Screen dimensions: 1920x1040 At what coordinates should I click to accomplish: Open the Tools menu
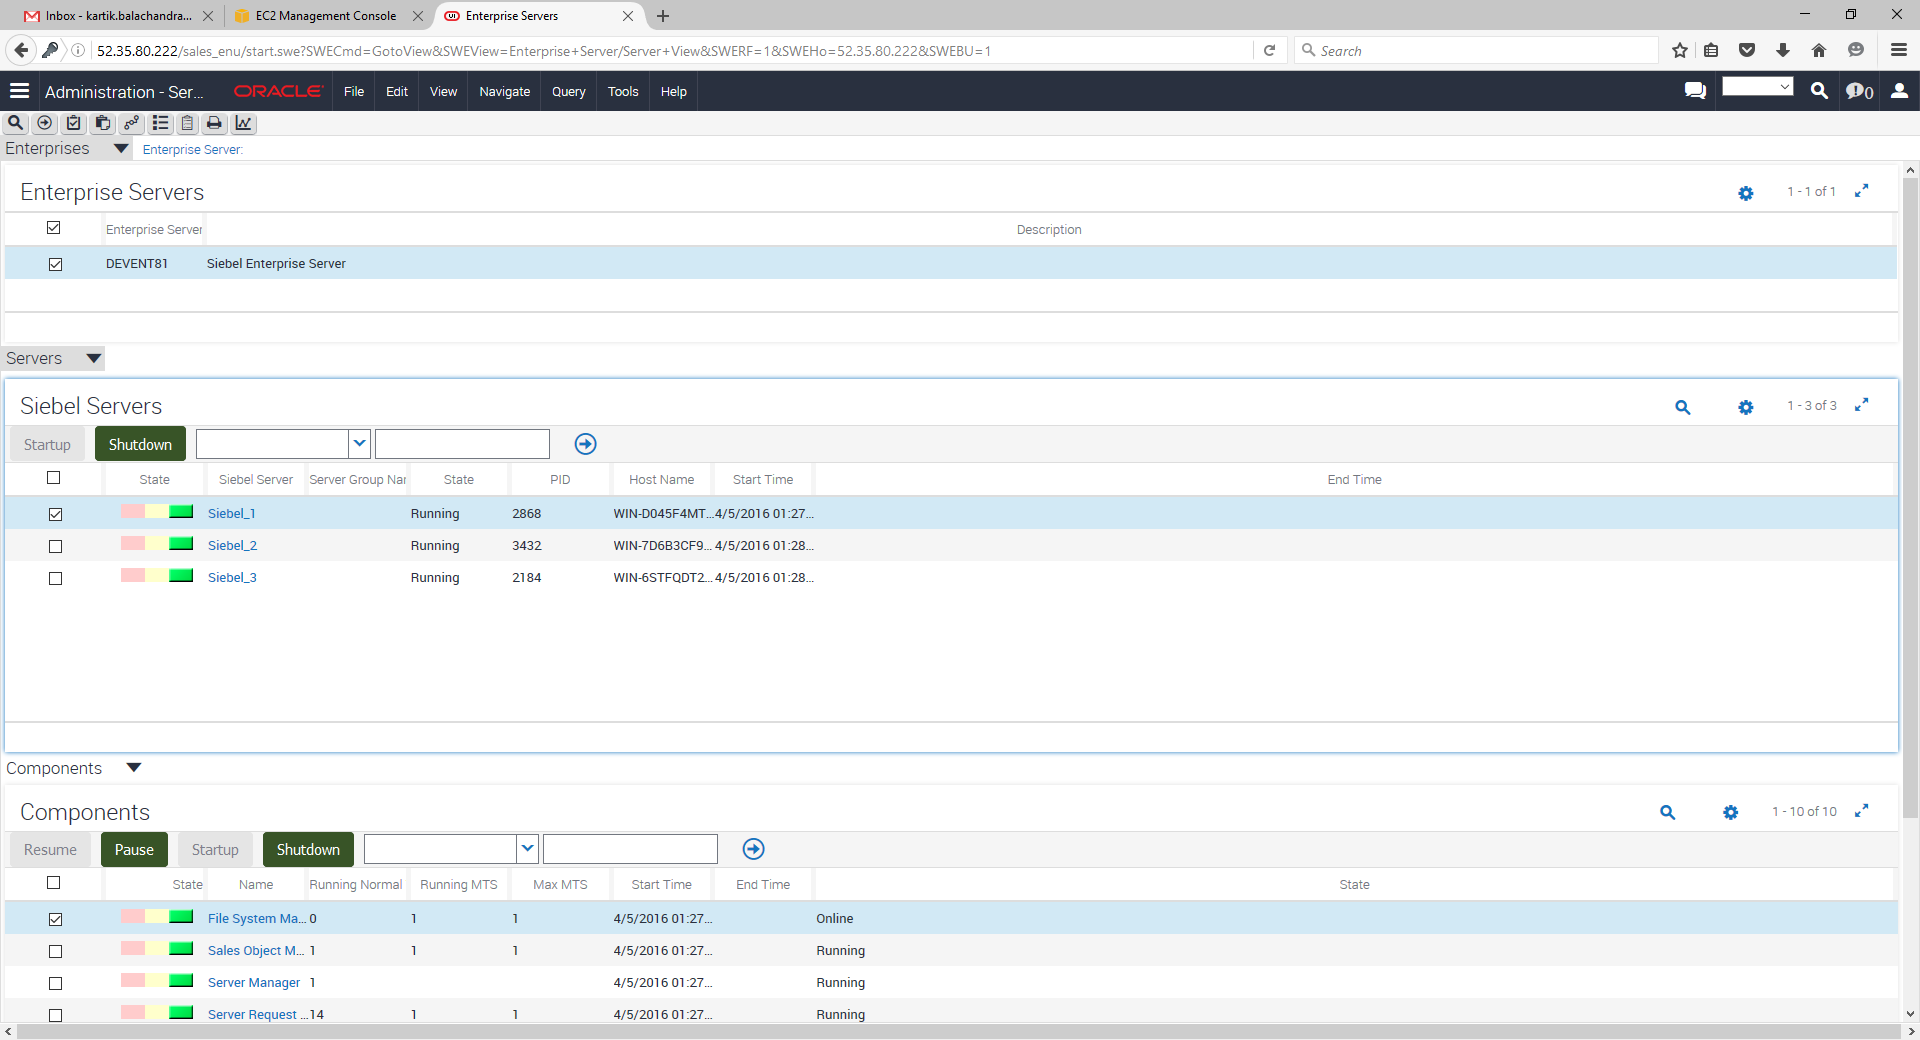point(622,91)
